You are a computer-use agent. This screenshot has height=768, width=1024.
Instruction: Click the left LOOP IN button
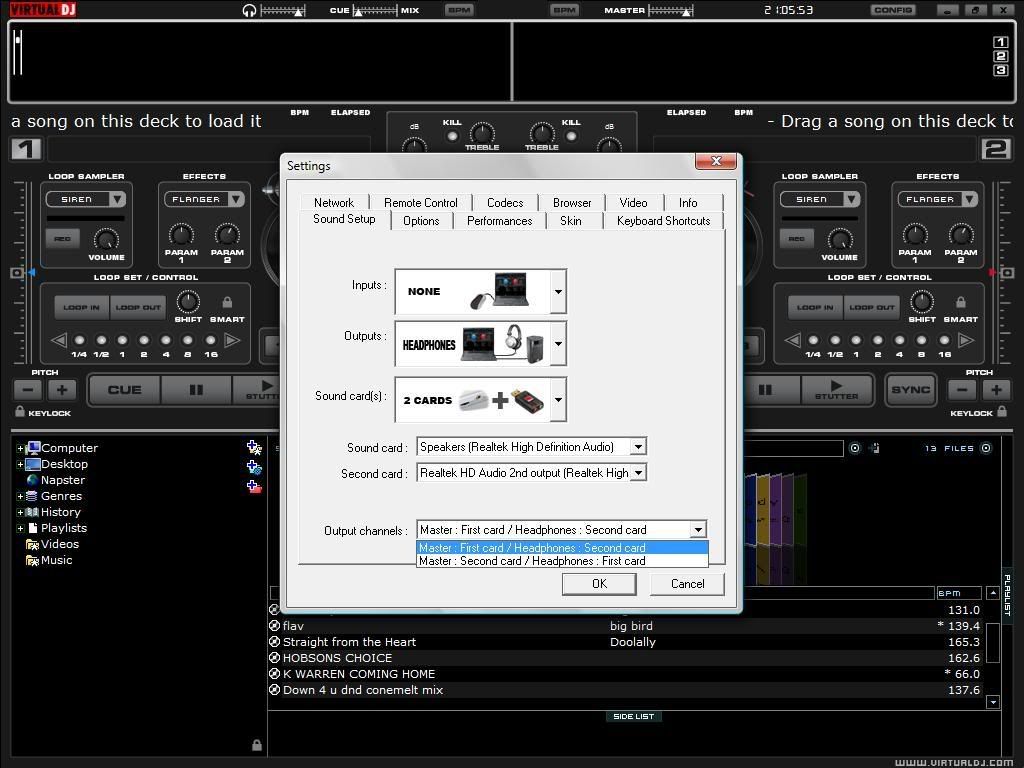(x=82, y=307)
